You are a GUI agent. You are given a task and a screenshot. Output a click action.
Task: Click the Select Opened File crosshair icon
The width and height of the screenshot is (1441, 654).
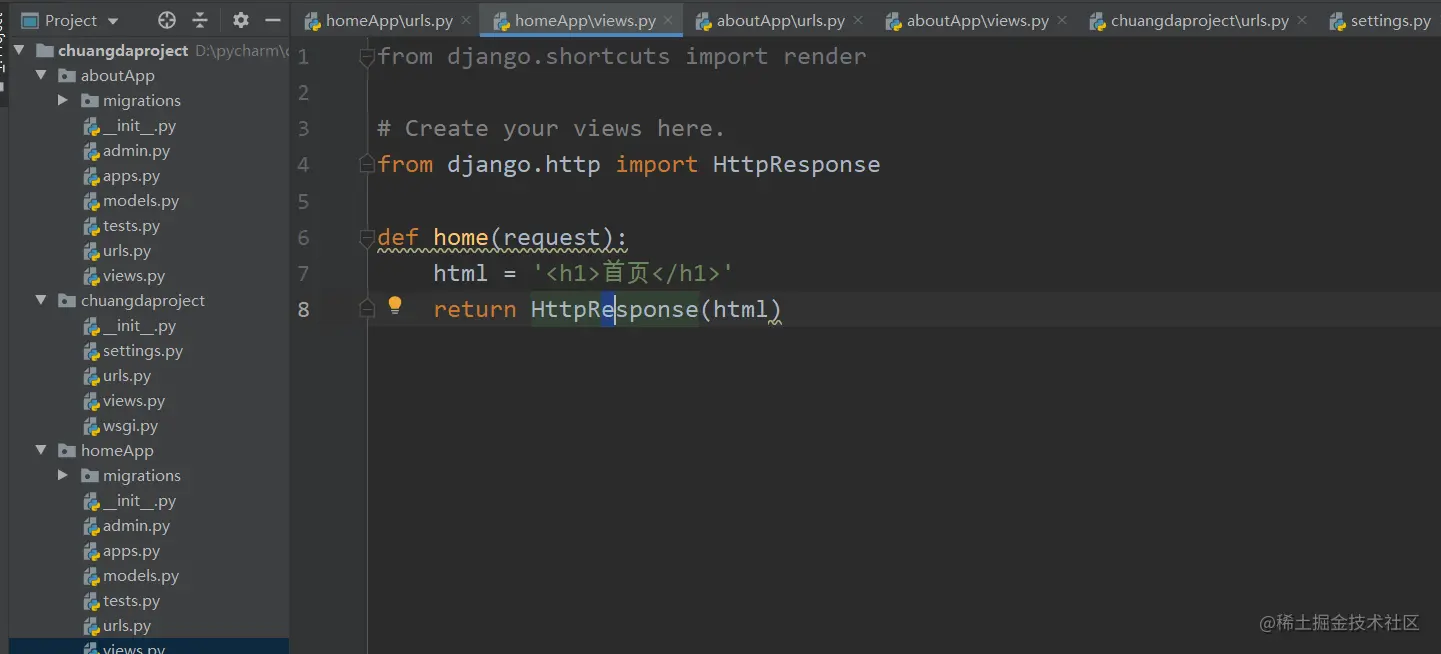point(165,19)
